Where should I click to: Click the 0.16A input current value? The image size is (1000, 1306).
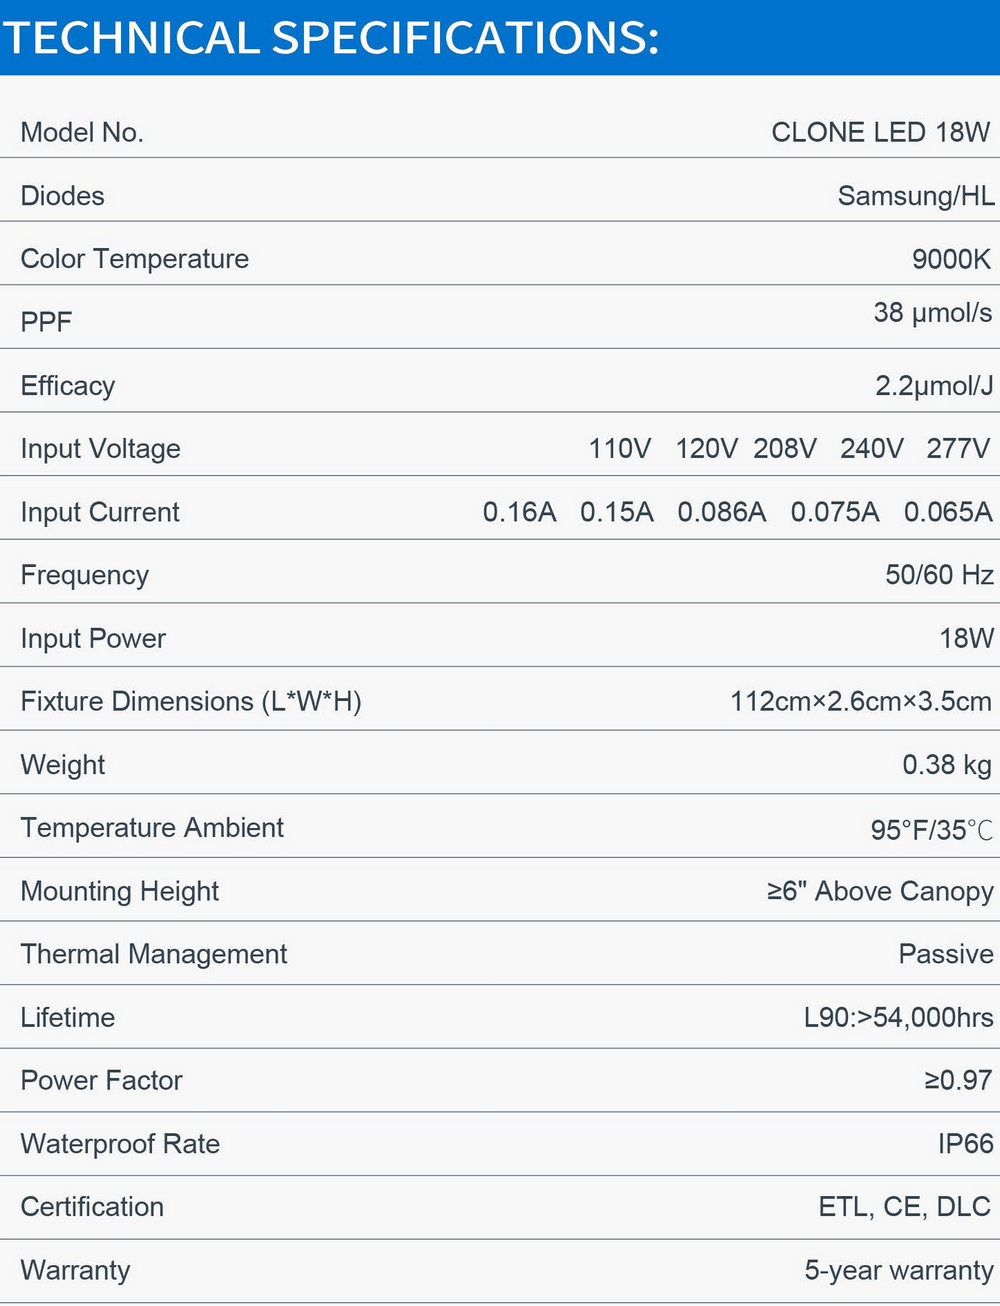(519, 512)
